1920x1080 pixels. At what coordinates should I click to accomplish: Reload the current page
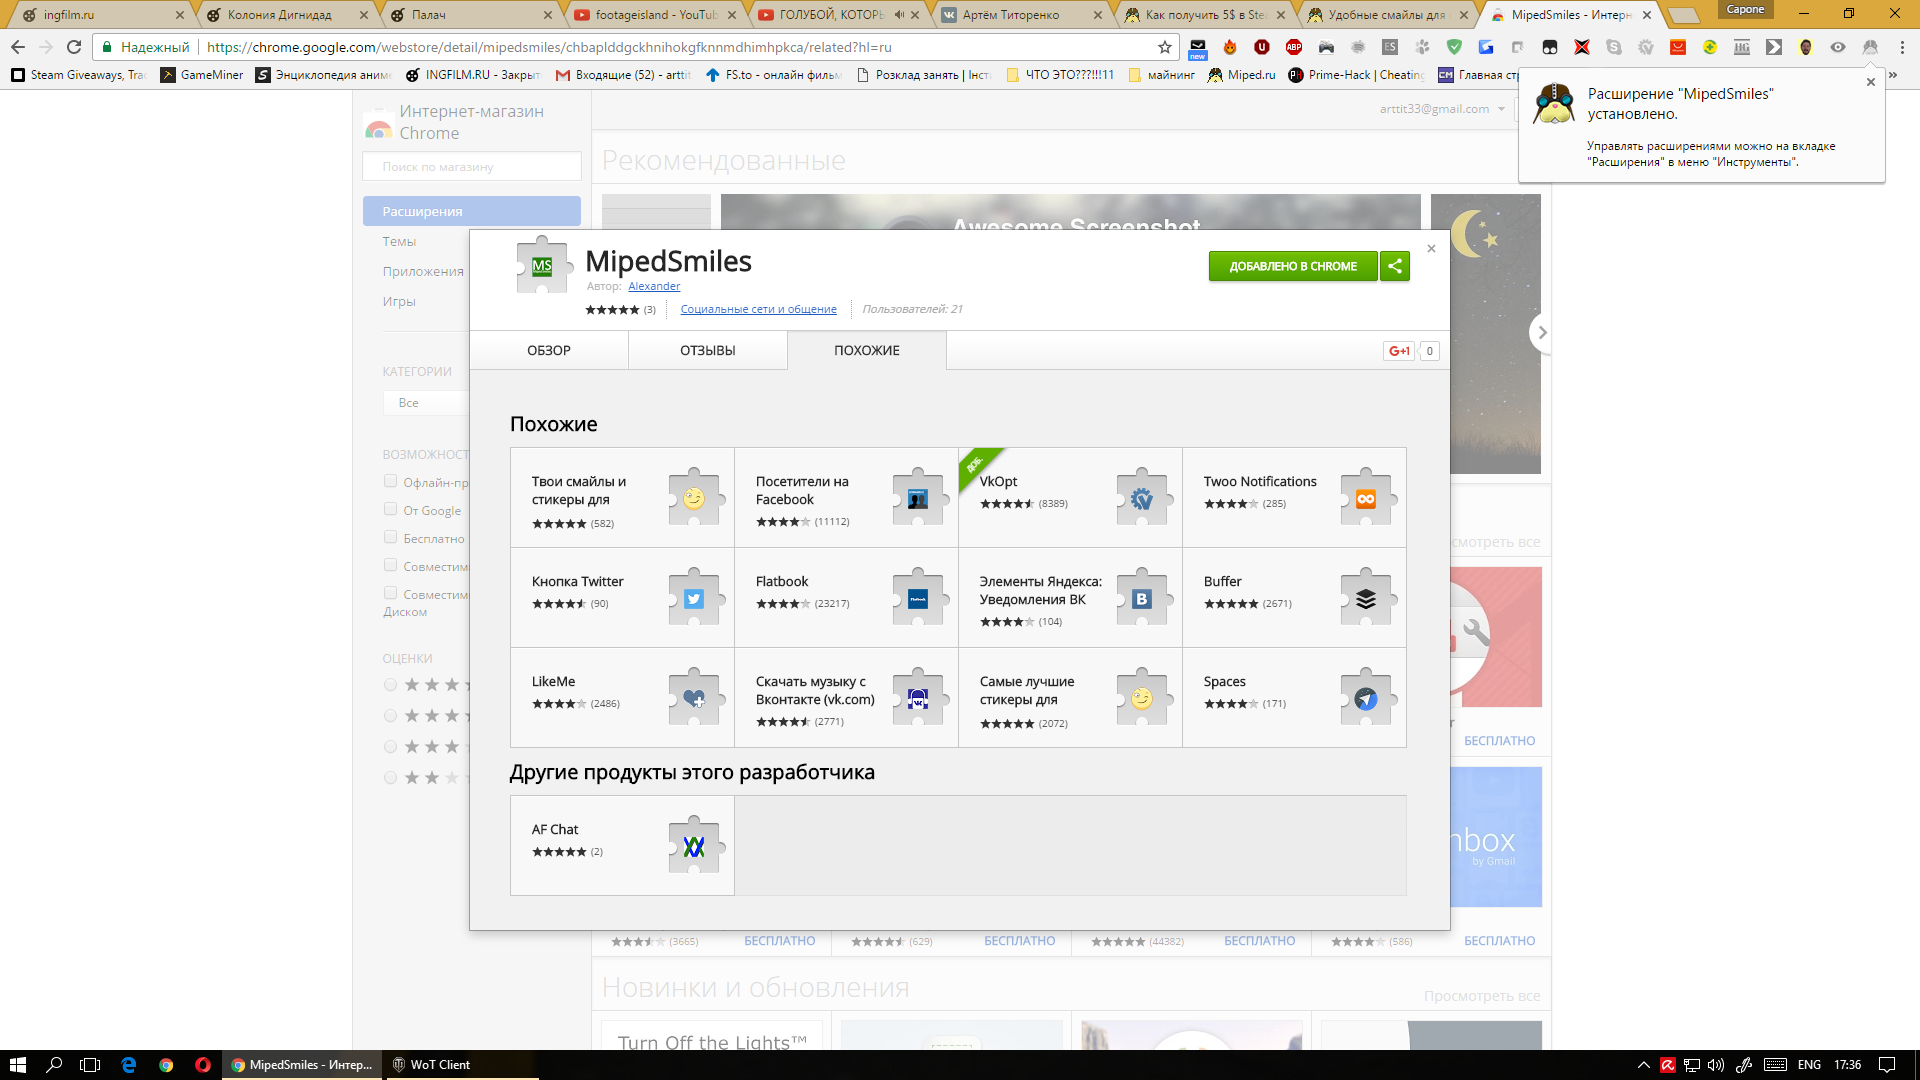74,47
